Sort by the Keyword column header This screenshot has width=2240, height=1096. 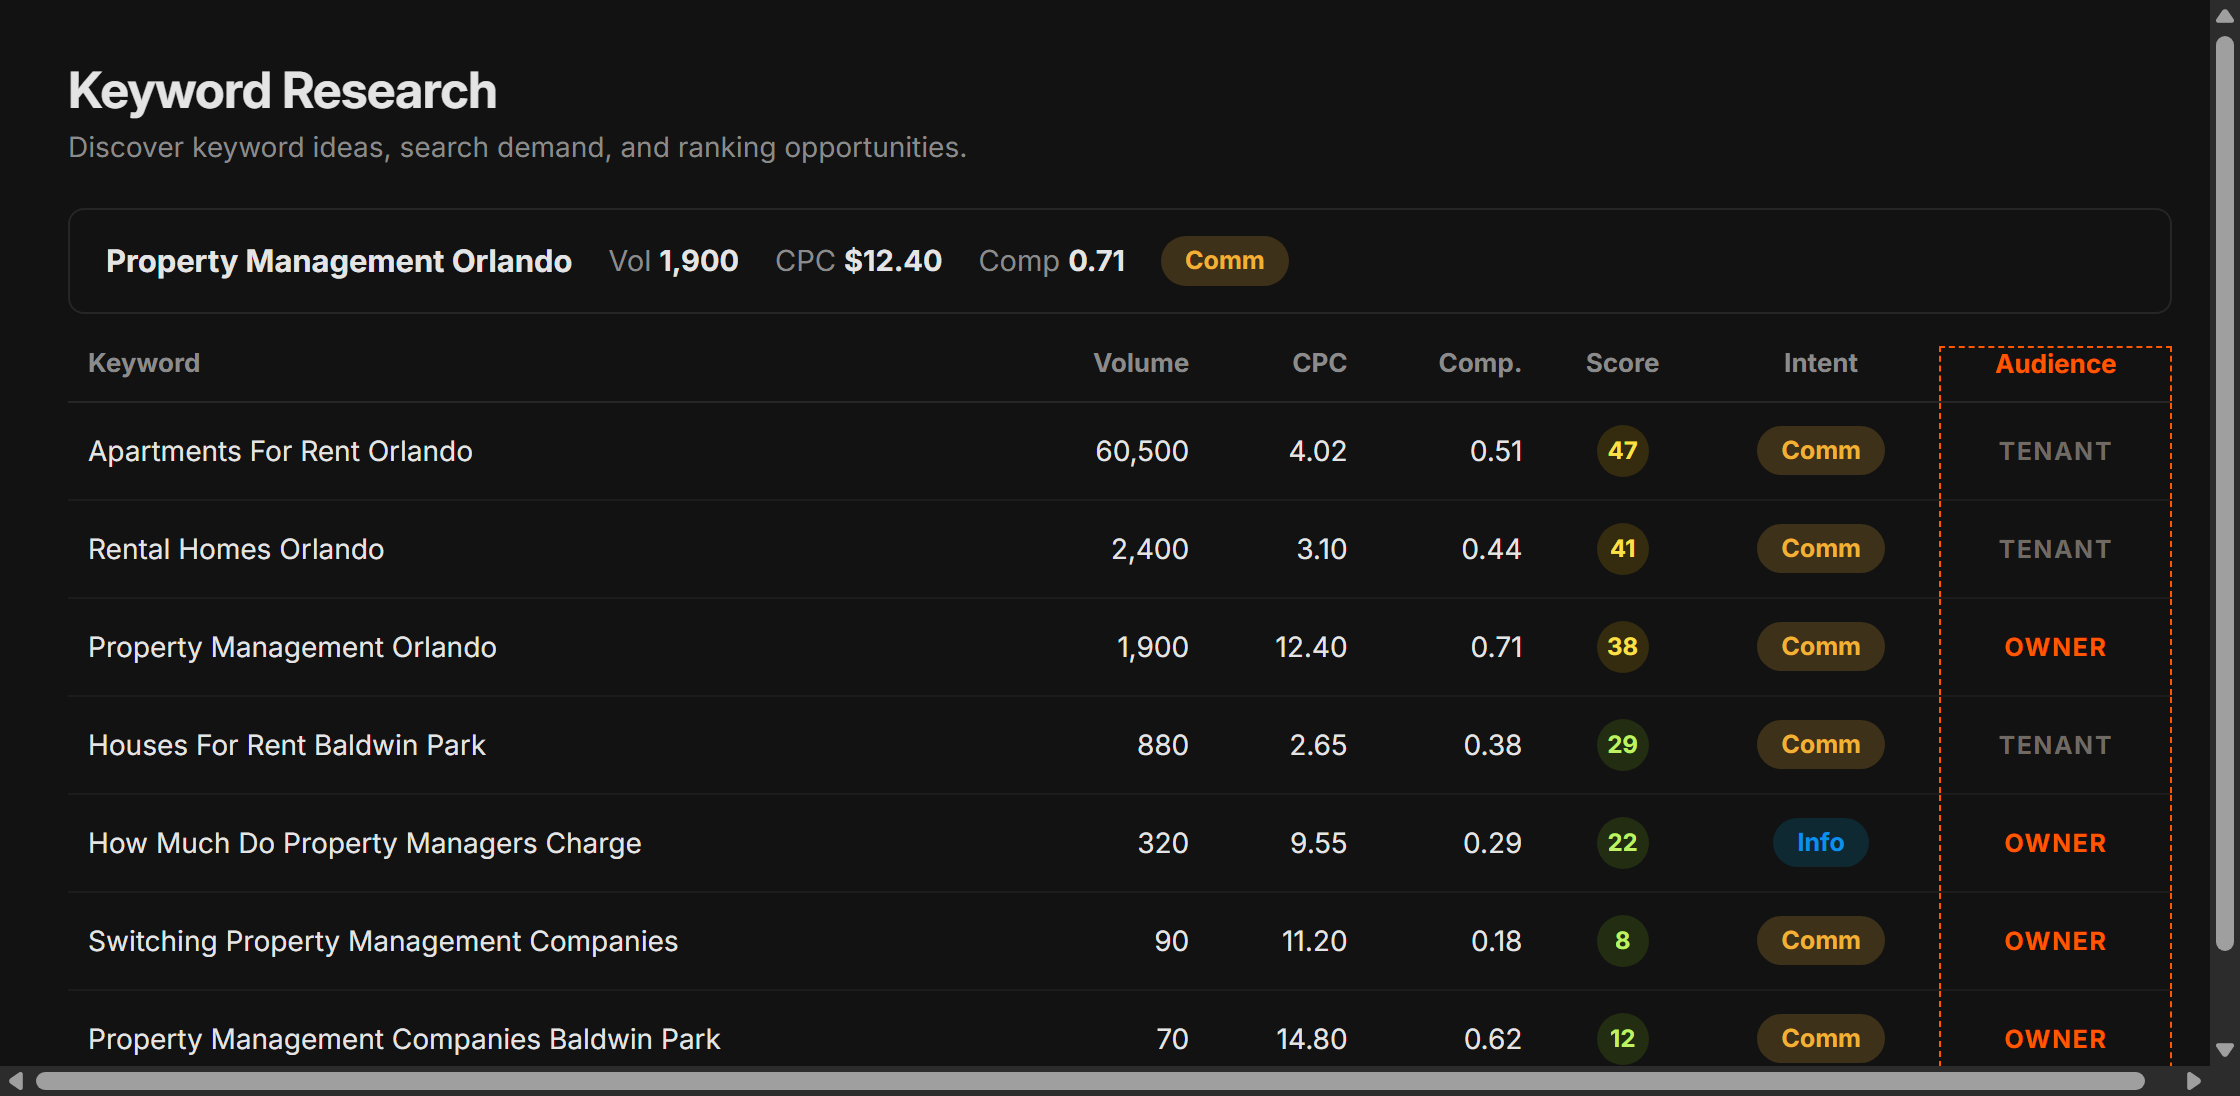click(144, 363)
